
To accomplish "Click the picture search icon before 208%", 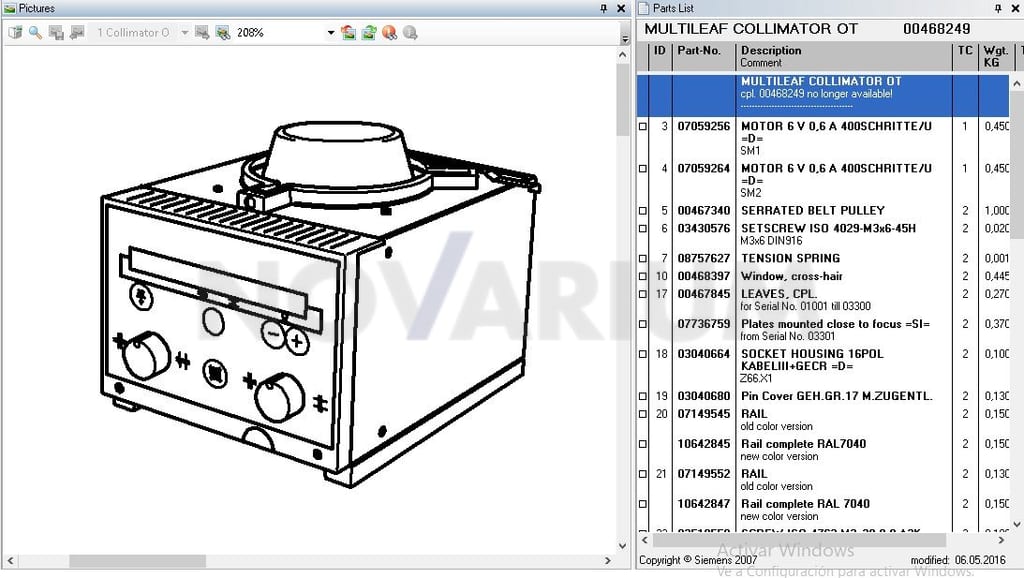I will point(223,32).
